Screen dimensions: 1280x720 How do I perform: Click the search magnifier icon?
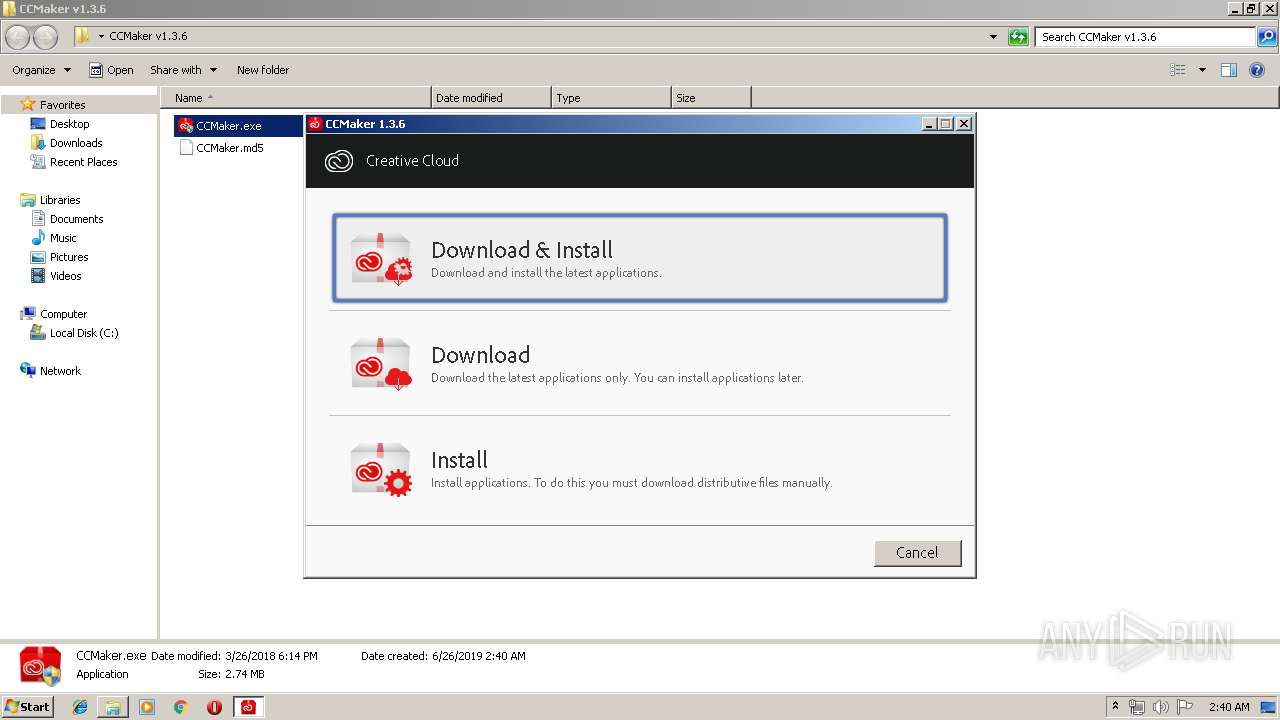pos(1267,37)
